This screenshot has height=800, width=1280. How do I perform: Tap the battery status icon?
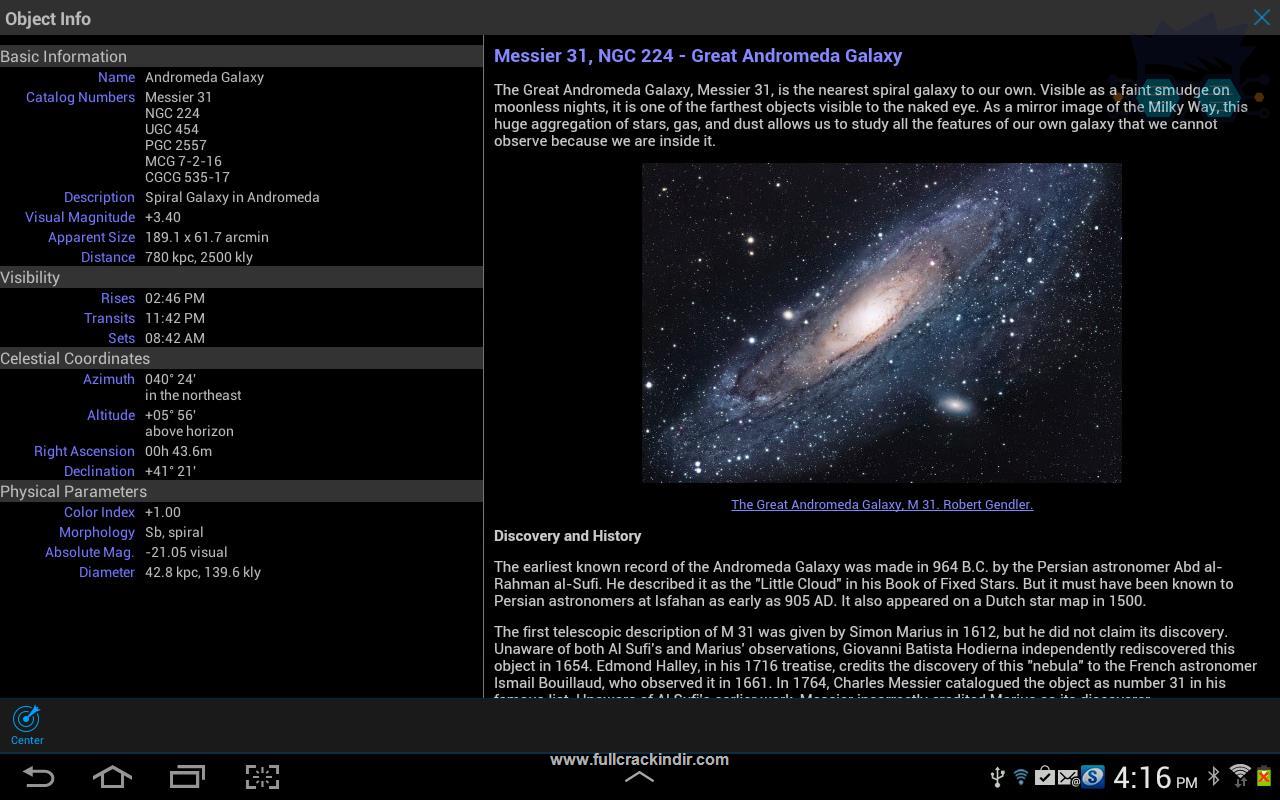1265,776
